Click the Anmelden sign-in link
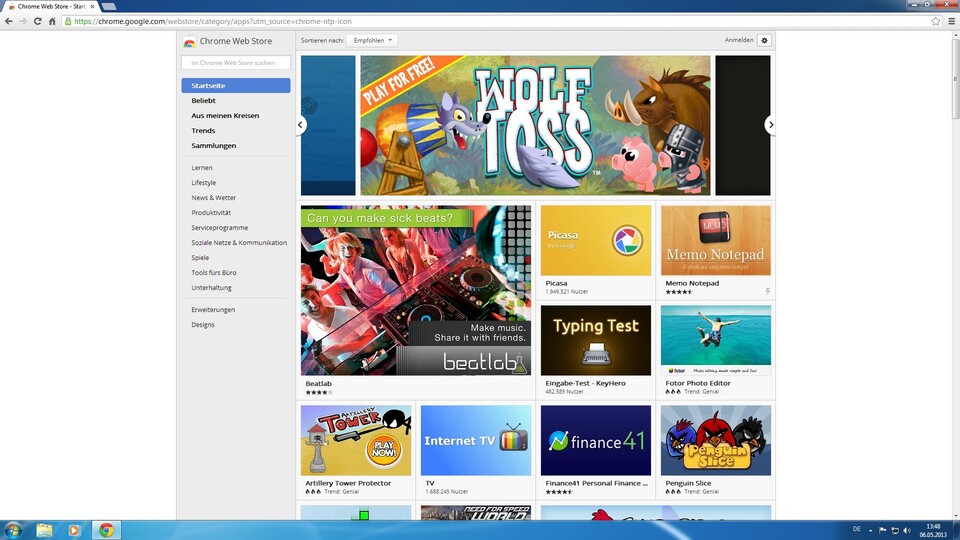The height and width of the screenshot is (540, 960). 739,40
